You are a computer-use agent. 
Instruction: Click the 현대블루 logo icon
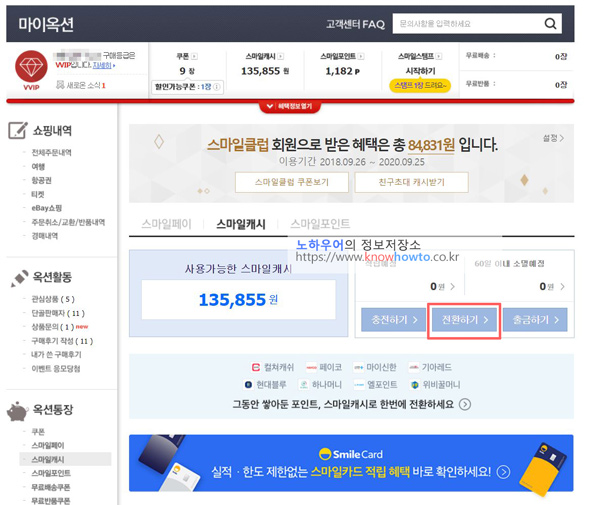[x=248, y=384]
